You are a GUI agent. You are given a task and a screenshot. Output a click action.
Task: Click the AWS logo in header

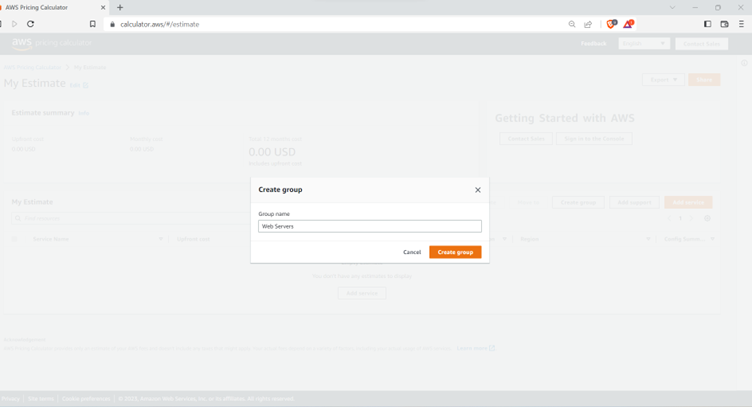click(21, 44)
